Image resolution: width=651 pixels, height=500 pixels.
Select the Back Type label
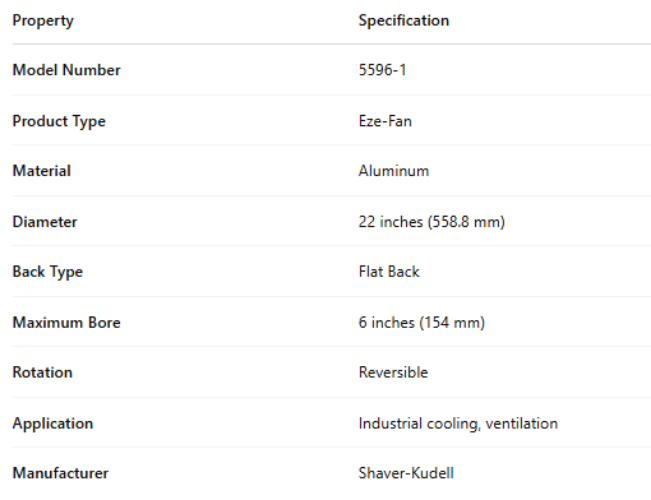(x=47, y=272)
